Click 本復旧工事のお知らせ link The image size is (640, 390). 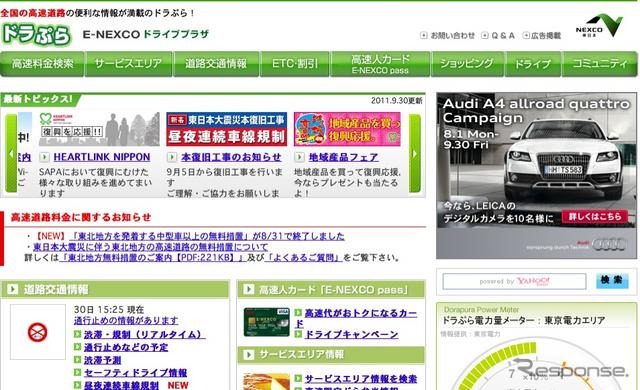(231, 157)
